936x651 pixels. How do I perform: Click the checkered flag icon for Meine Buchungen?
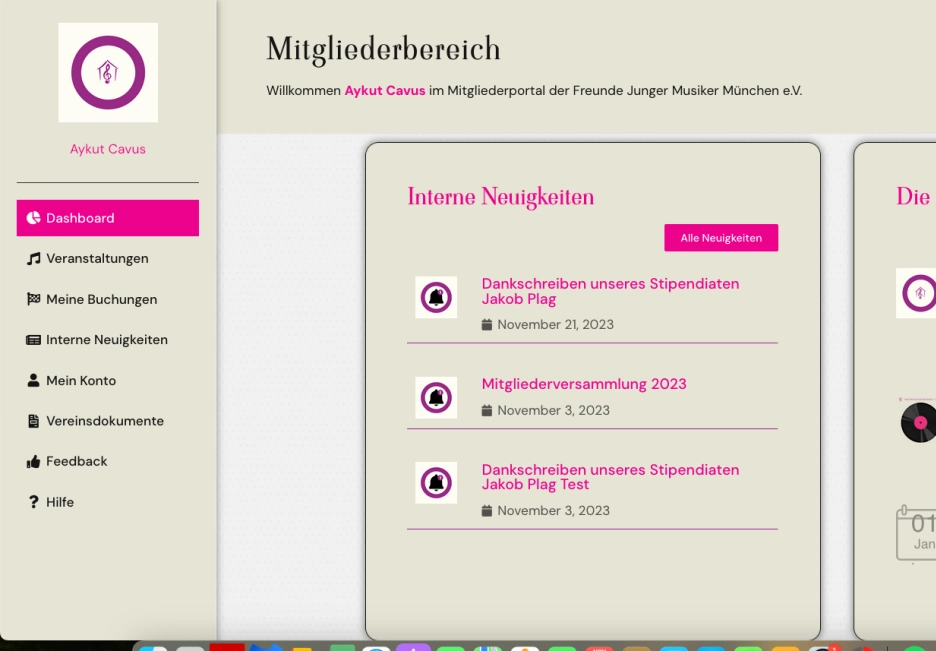[34, 299]
